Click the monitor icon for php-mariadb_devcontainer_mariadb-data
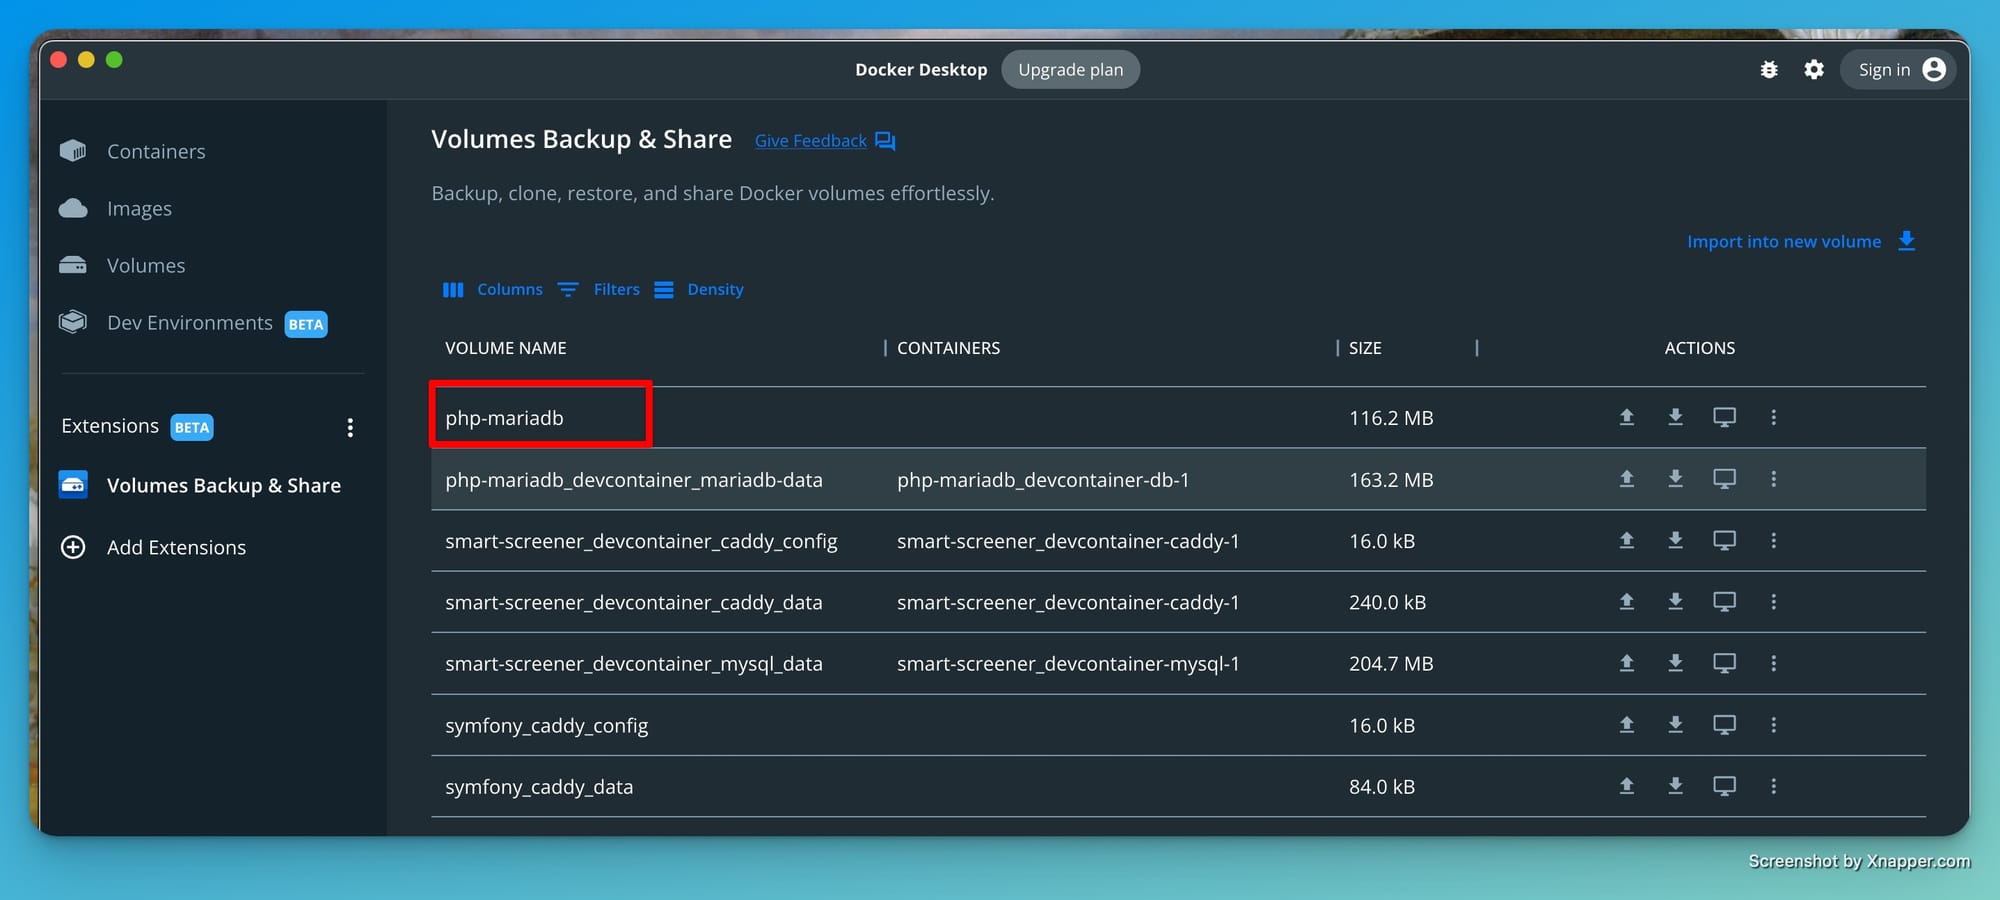Image resolution: width=2000 pixels, height=900 pixels. coord(1724,479)
